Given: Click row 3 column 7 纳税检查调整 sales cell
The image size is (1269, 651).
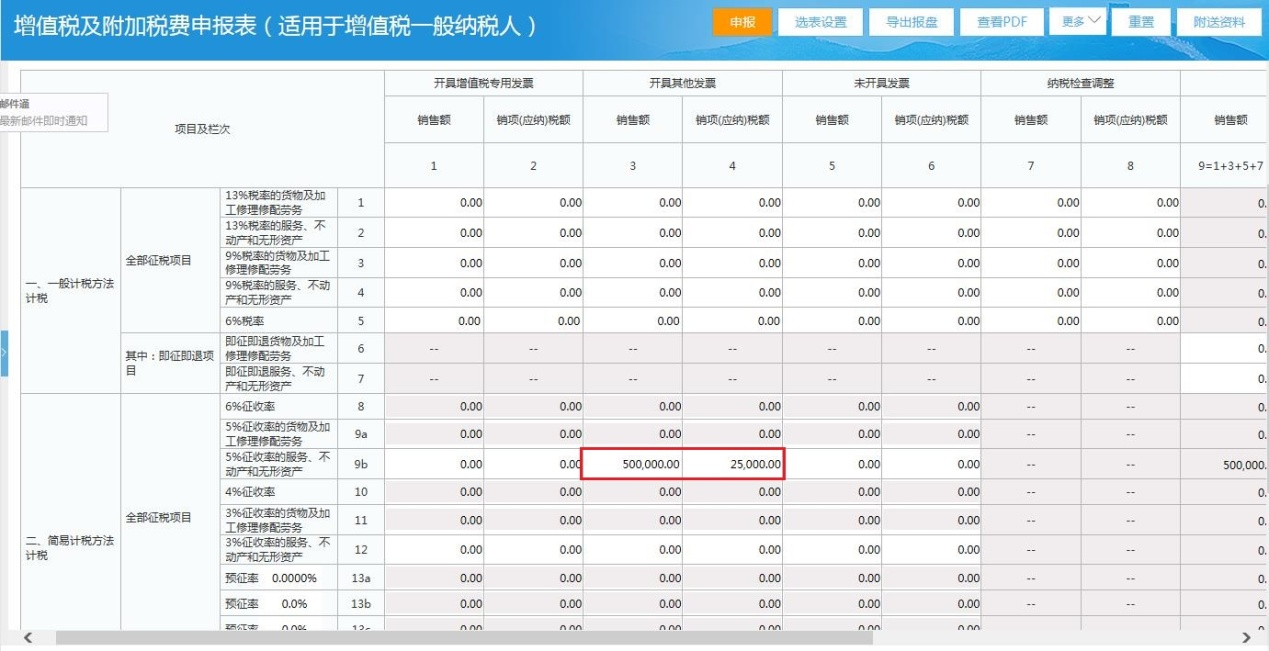Looking at the screenshot, I should [1031, 262].
